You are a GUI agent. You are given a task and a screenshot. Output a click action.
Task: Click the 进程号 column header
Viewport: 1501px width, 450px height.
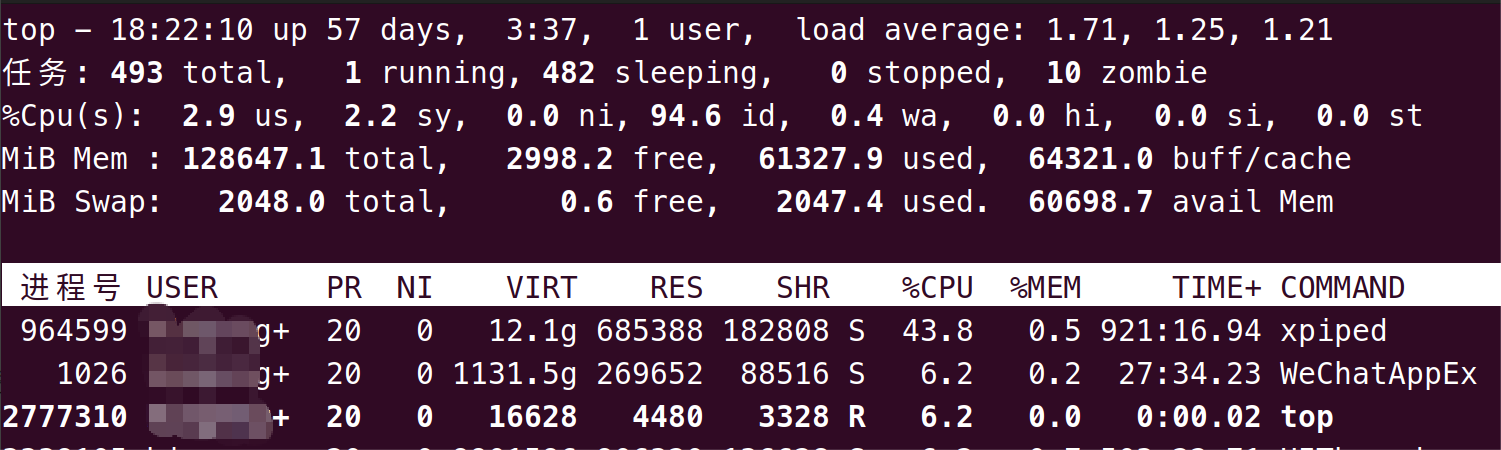point(70,288)
